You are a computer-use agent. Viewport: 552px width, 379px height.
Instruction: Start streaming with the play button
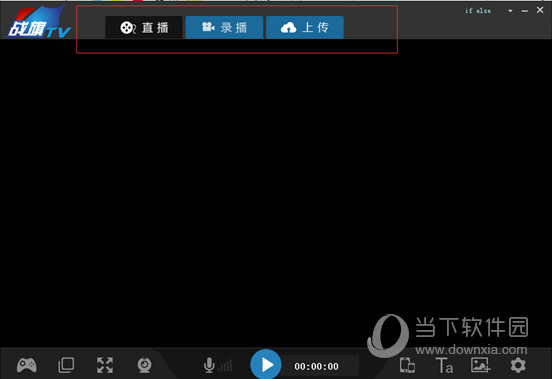[266, 365]
